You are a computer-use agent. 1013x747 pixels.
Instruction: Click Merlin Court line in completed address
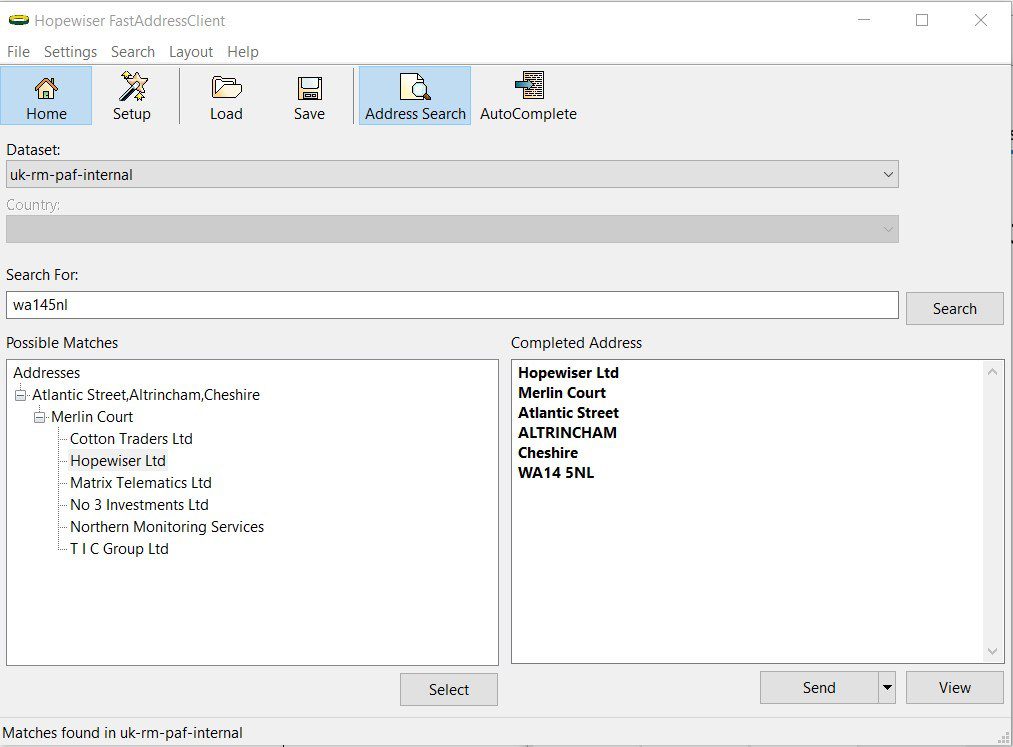click(x=562, y=392)
